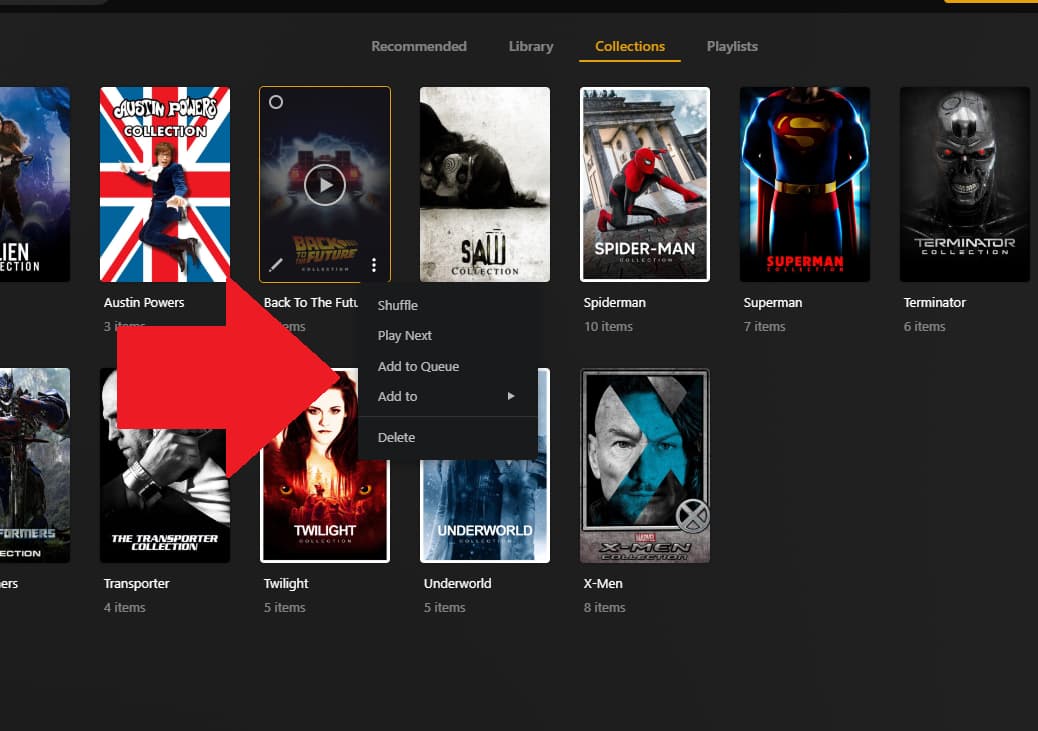Viewport: 1038px width, 731px height.
Task: Click the Back To The Future title link
Action: [310, 303]
